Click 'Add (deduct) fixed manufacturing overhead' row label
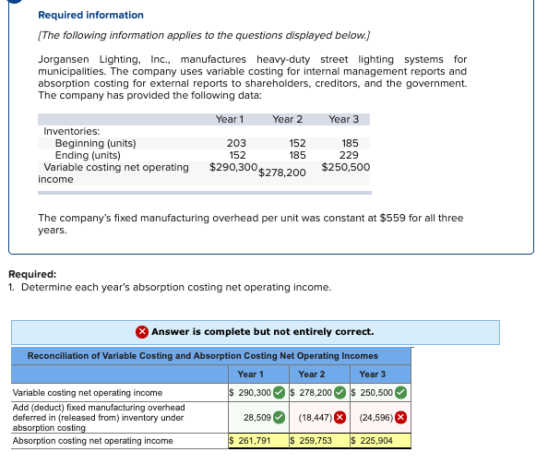 point(99,417)
